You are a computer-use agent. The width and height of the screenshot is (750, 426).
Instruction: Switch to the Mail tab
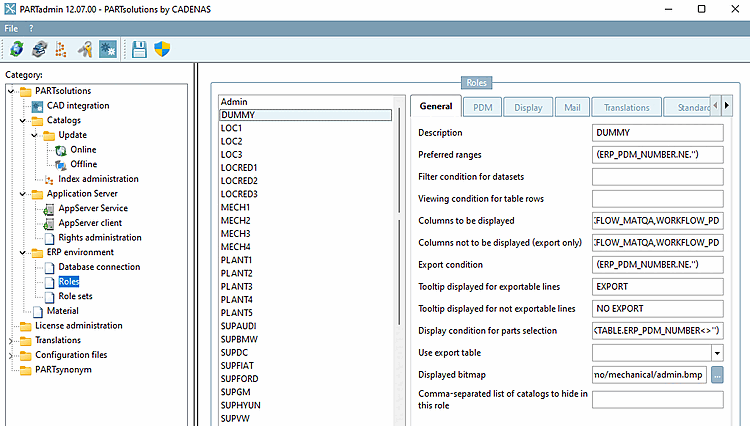[x=572, y=108]
